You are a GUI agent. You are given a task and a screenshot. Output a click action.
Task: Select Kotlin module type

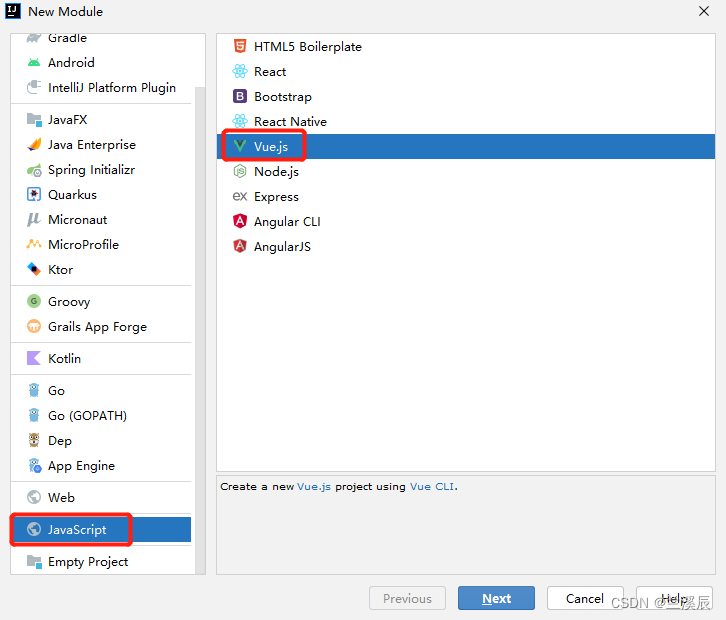pyautogui.click(x=102, y=358)
